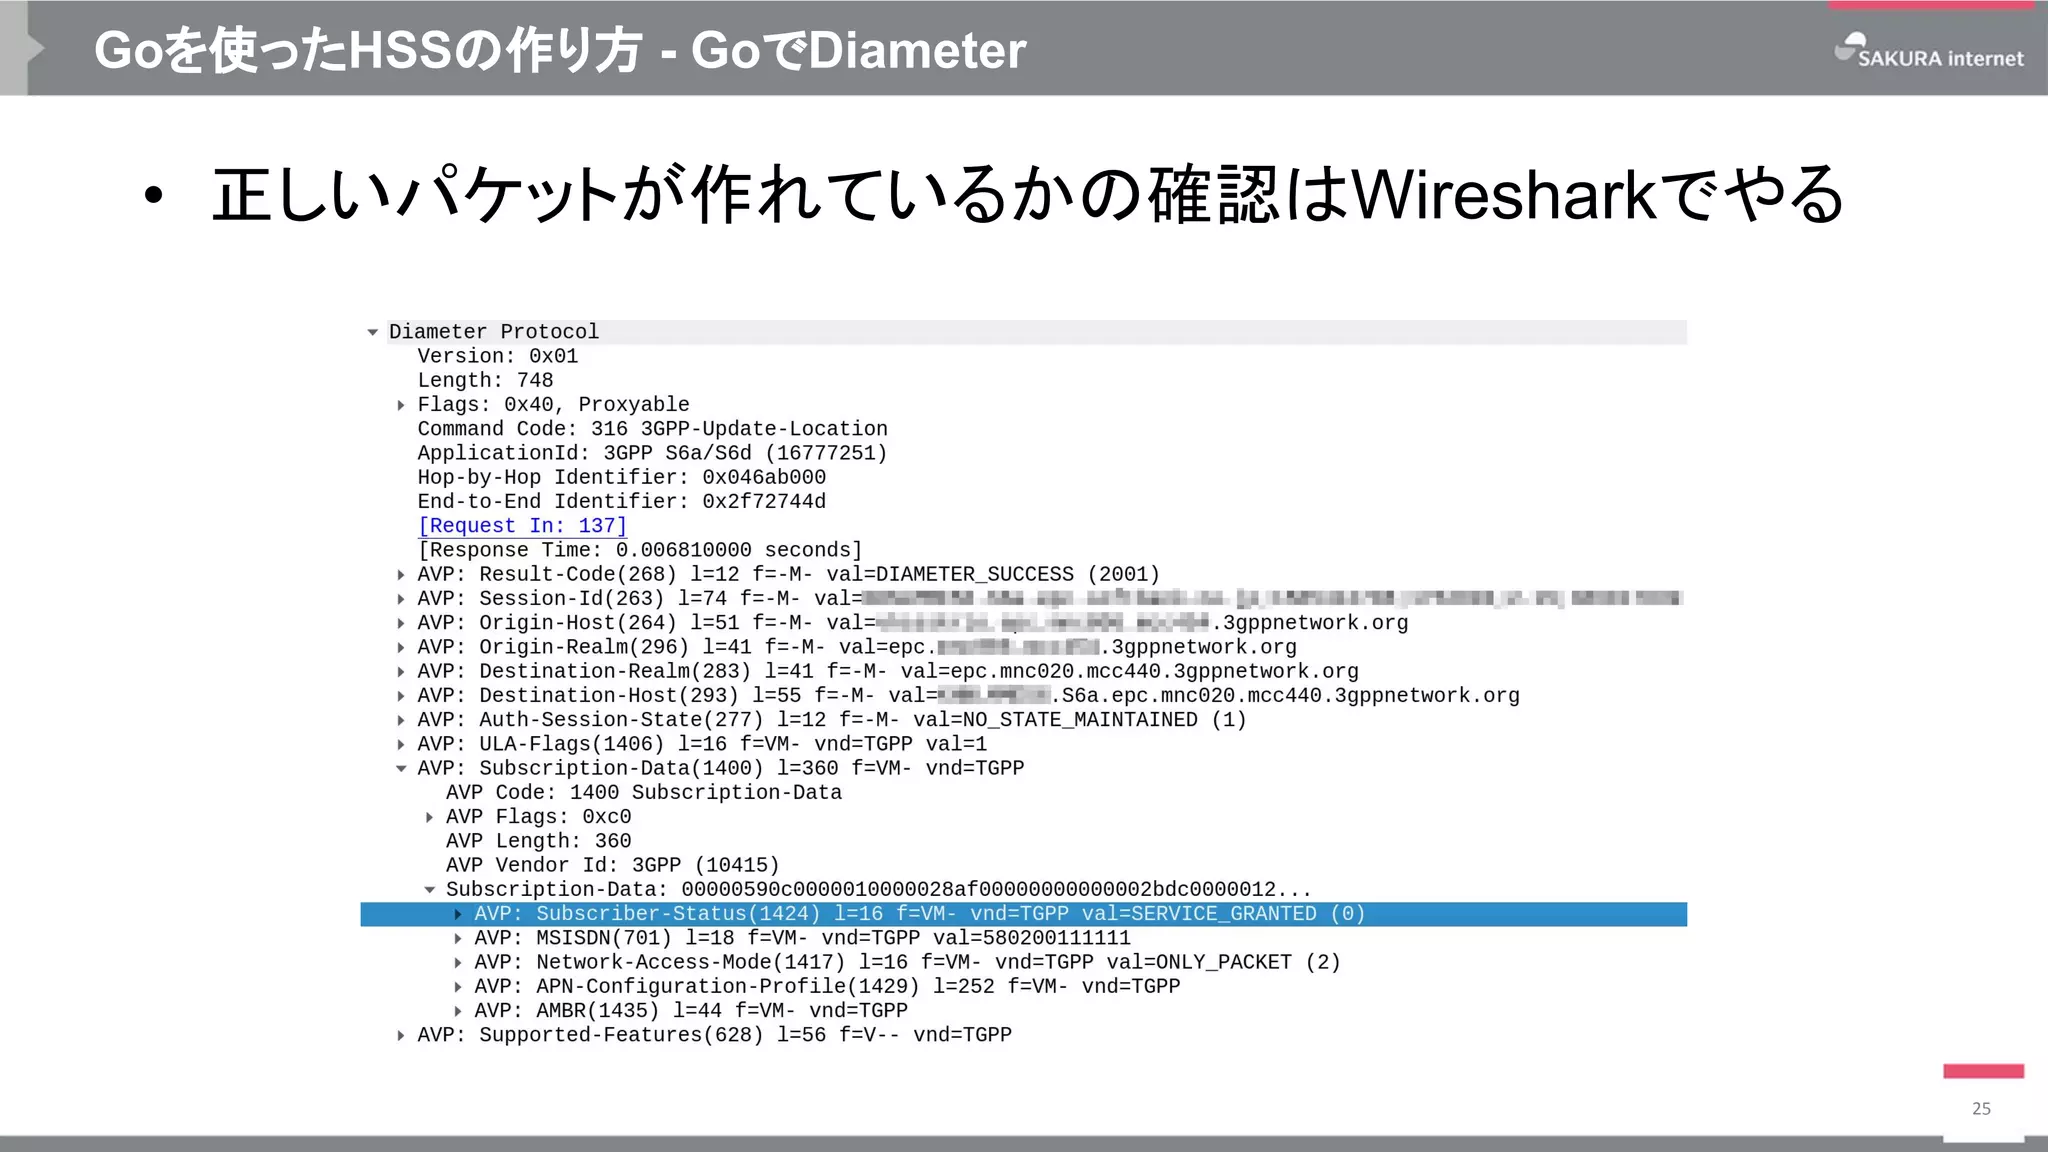
Task: Expand the Subscriber-Status(1424) AVP arrow
Action: pos(458,914)
